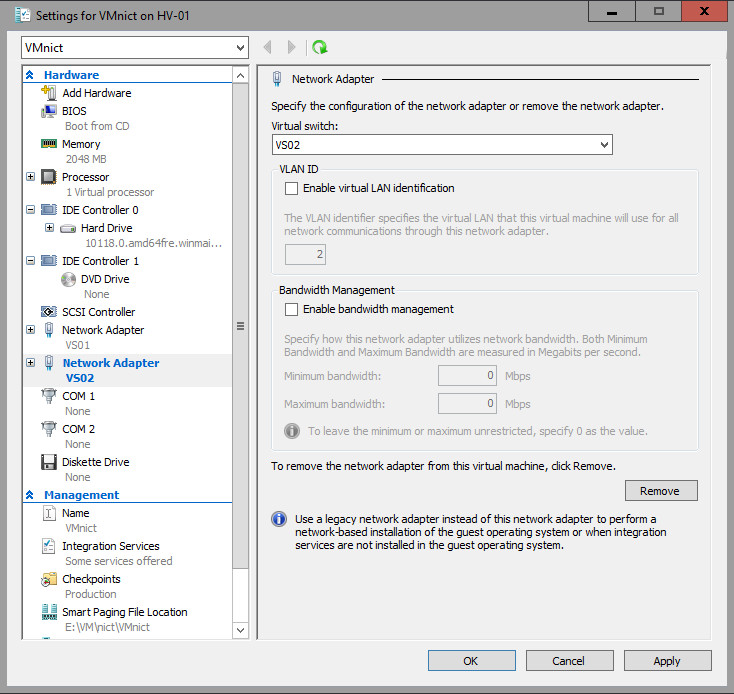Click the '2048 MB' memory value text
Viewport: 734px width, 694px height.
point(86,160)
